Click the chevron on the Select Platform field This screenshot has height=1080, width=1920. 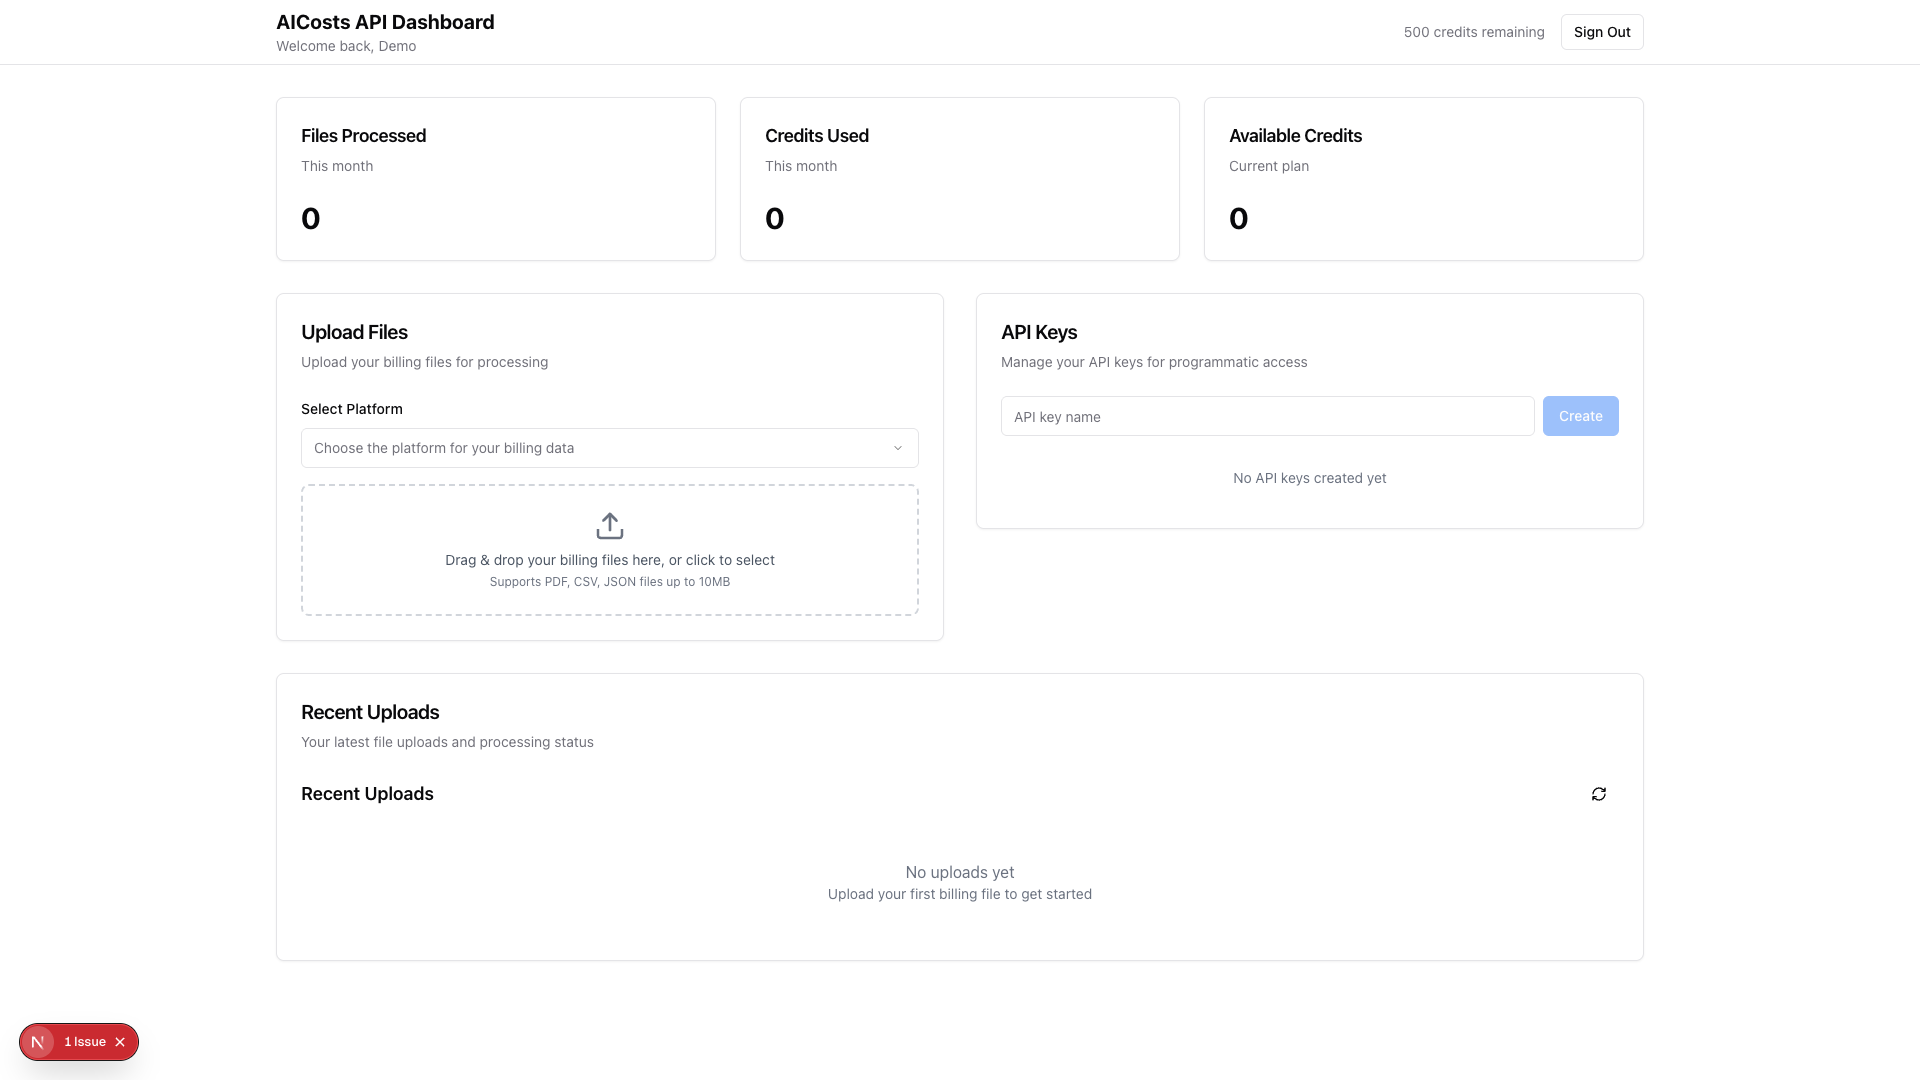pyautogui.click(x=897, y=447)
